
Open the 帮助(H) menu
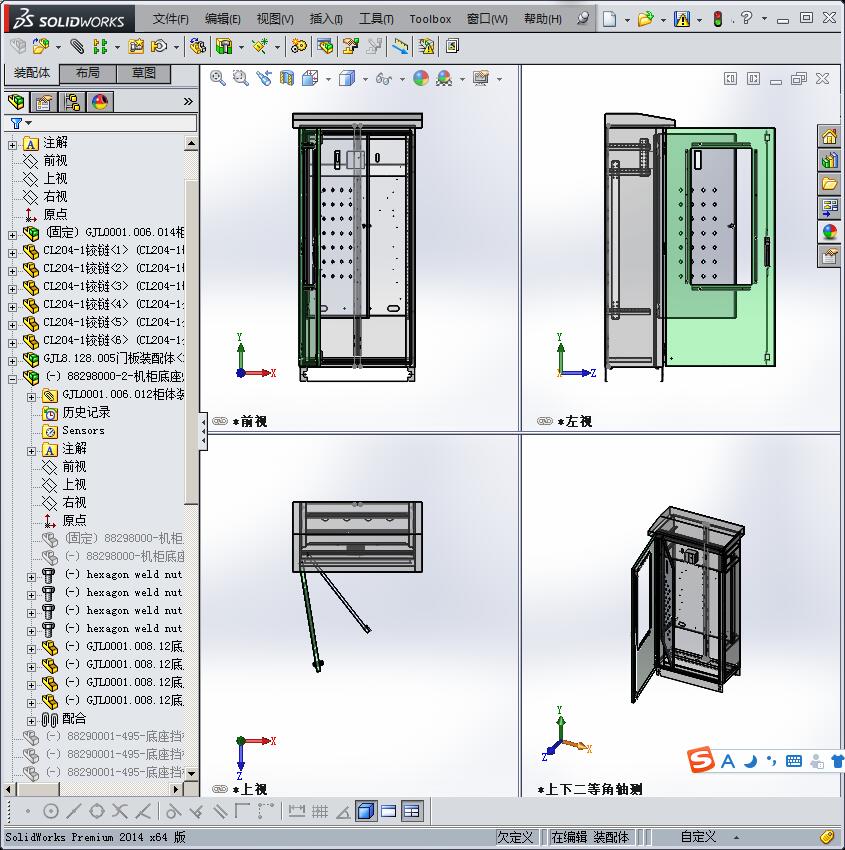click(543, 19)
